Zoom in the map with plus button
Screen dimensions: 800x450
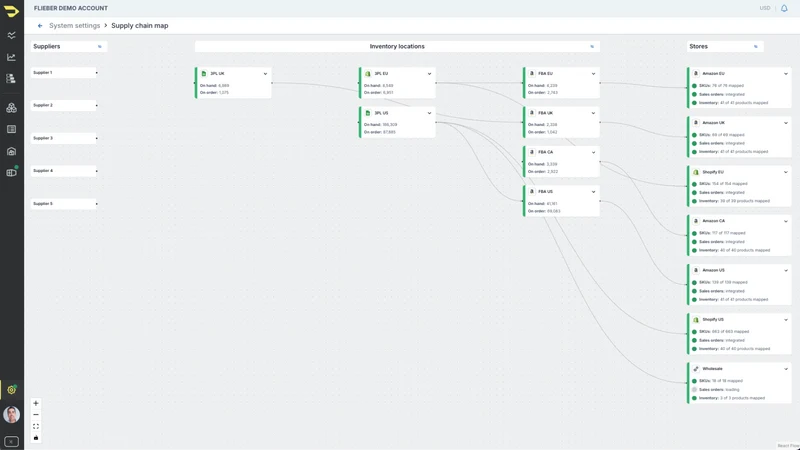click(36, 403)
